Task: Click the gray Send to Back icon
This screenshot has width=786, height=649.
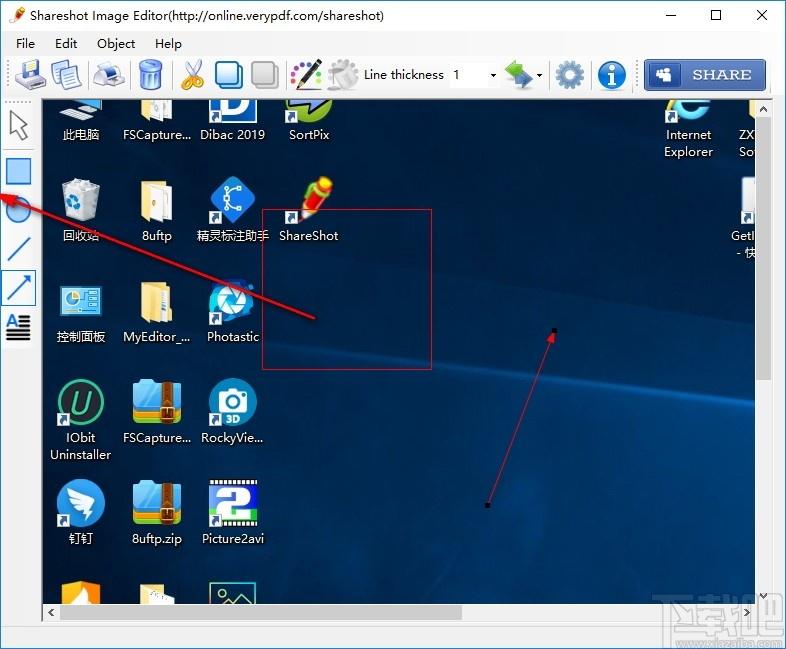Action: click(265, 75)
